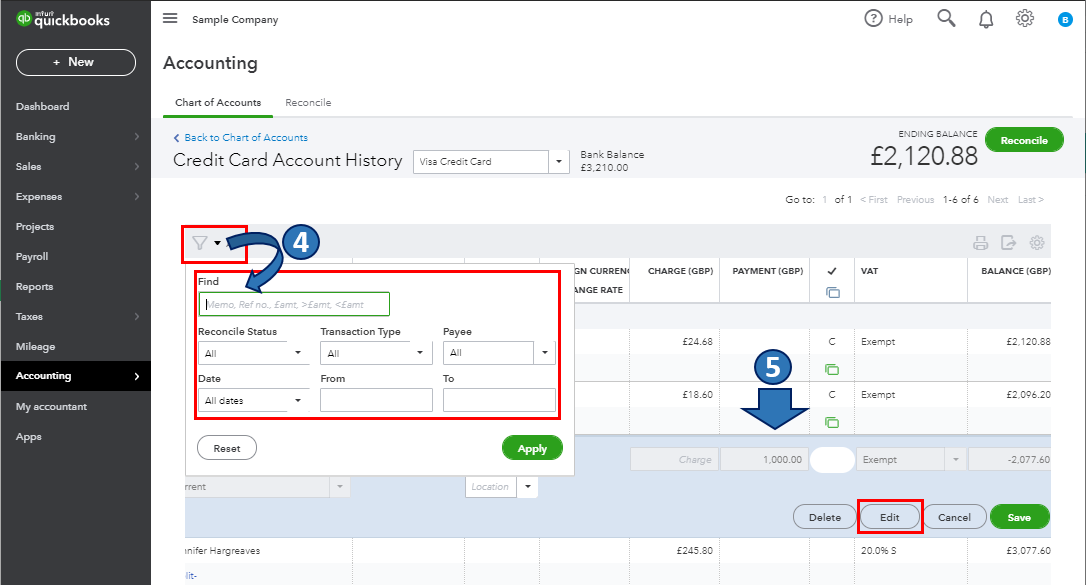Click the £245.80 charge cell
The height and width of the screenshot is (585, 1086).
tap(694, 550)
